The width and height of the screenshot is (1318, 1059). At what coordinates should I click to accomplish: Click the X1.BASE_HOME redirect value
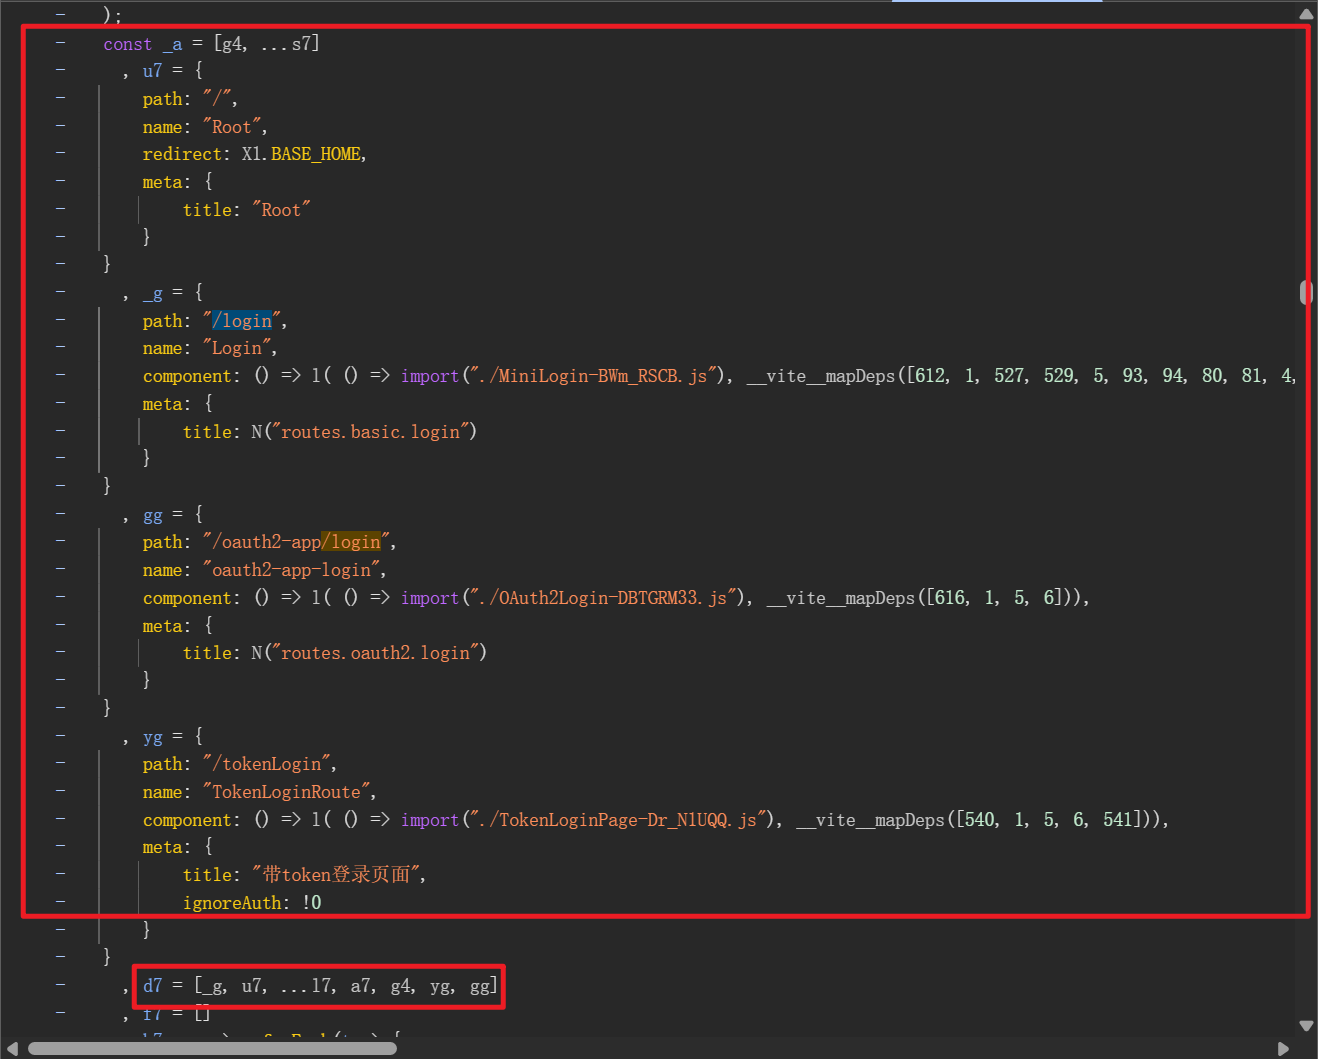[x=302, y=154]
